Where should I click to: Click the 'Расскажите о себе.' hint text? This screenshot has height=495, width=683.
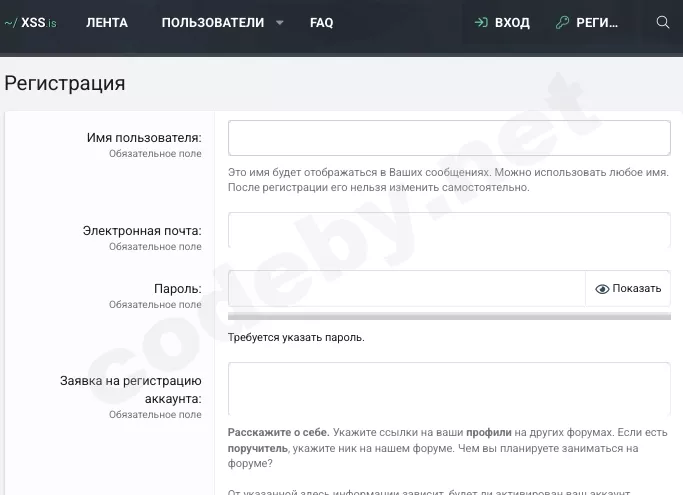point(277,432)
